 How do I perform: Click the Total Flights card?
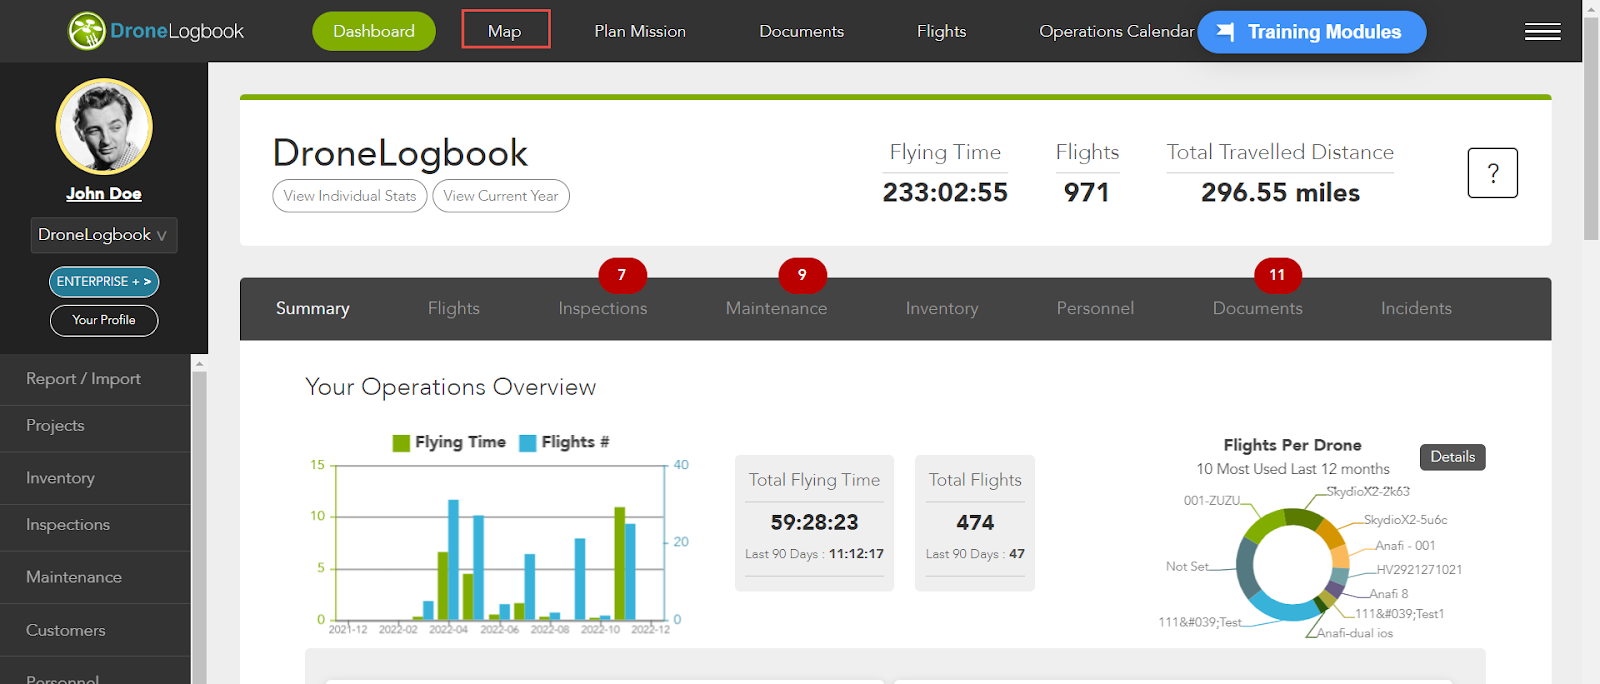[975, 523]
